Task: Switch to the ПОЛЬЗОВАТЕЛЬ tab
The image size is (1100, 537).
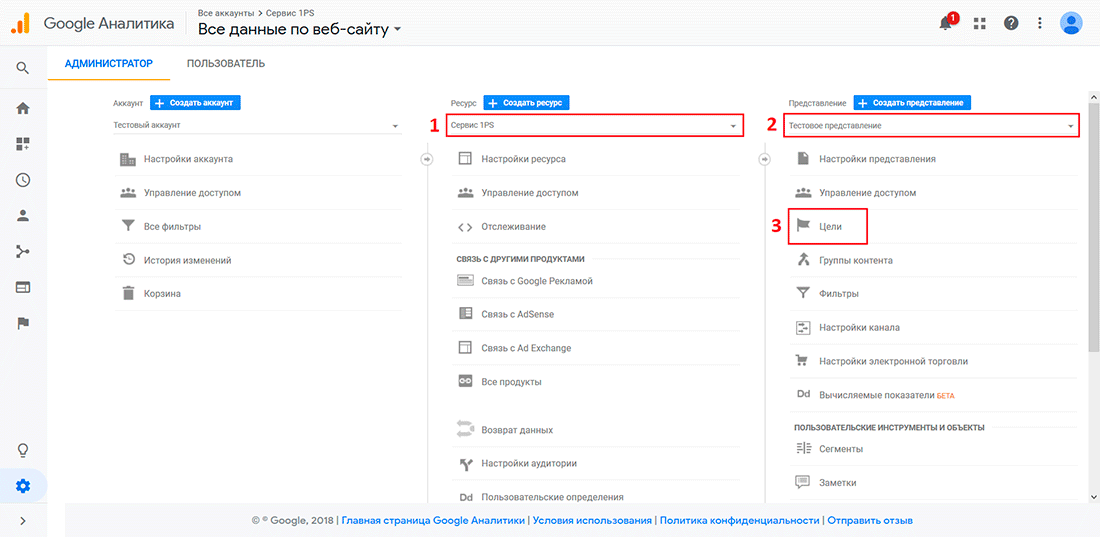Action: click(x=226, y=63)
